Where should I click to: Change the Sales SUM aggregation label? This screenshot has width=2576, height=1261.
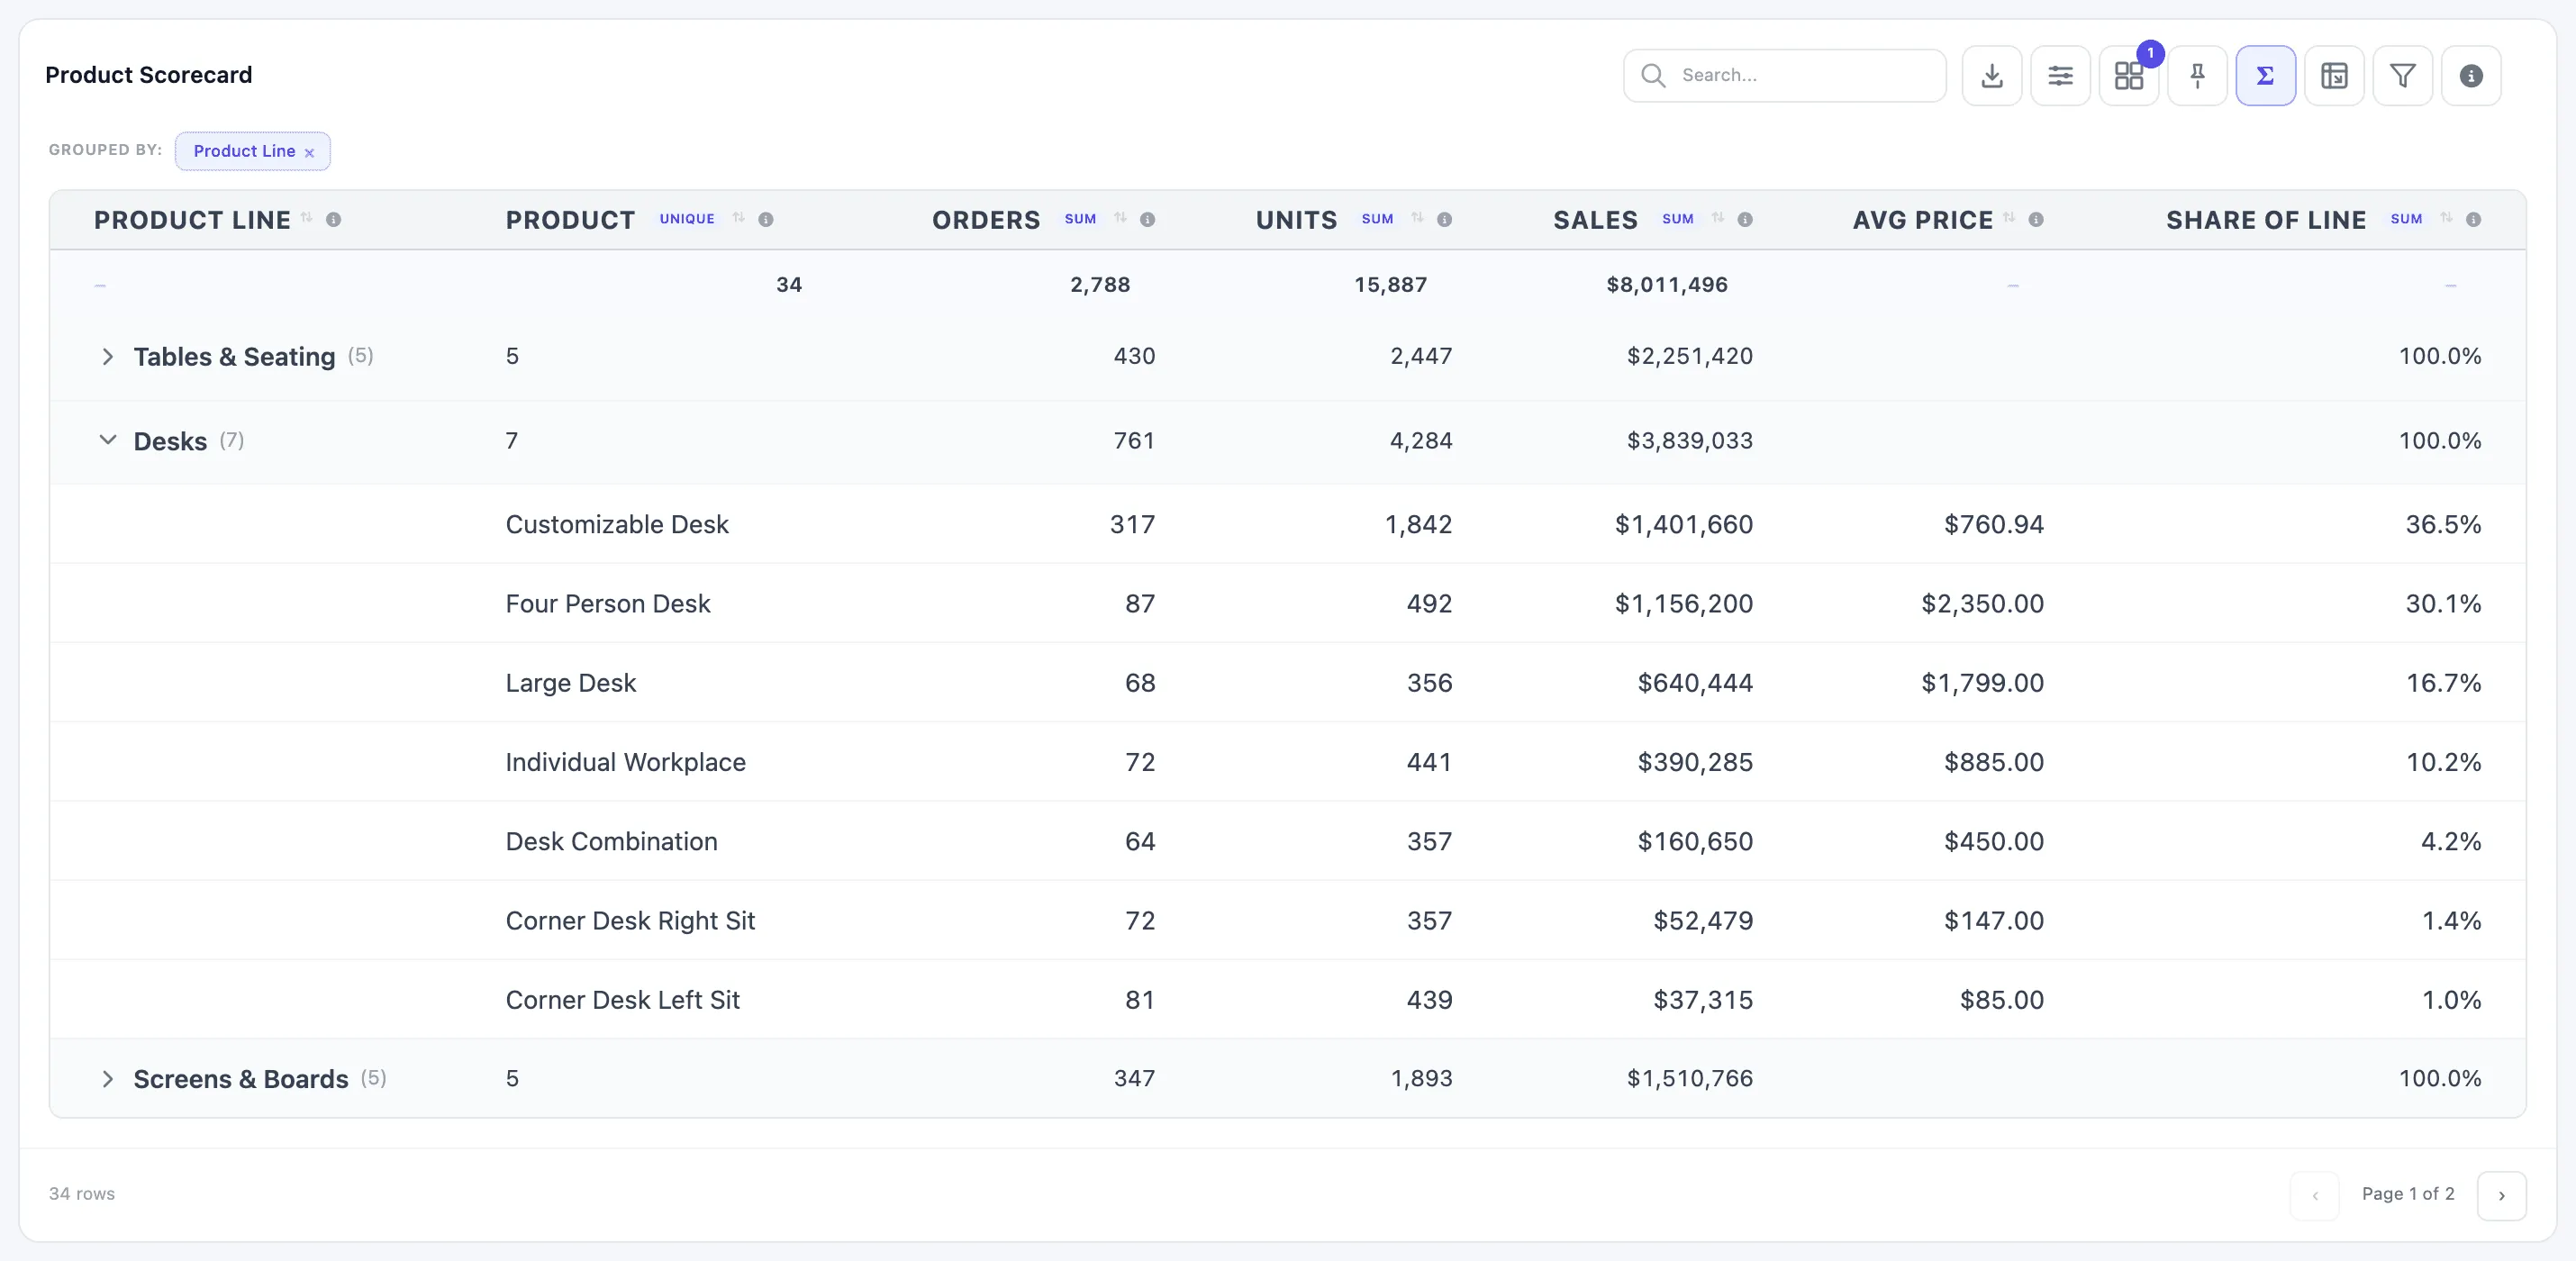pos(1678,219)
